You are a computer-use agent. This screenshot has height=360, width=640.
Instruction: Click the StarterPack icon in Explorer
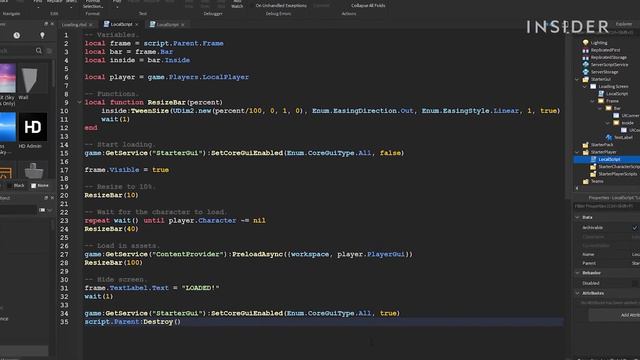(586, 144)
